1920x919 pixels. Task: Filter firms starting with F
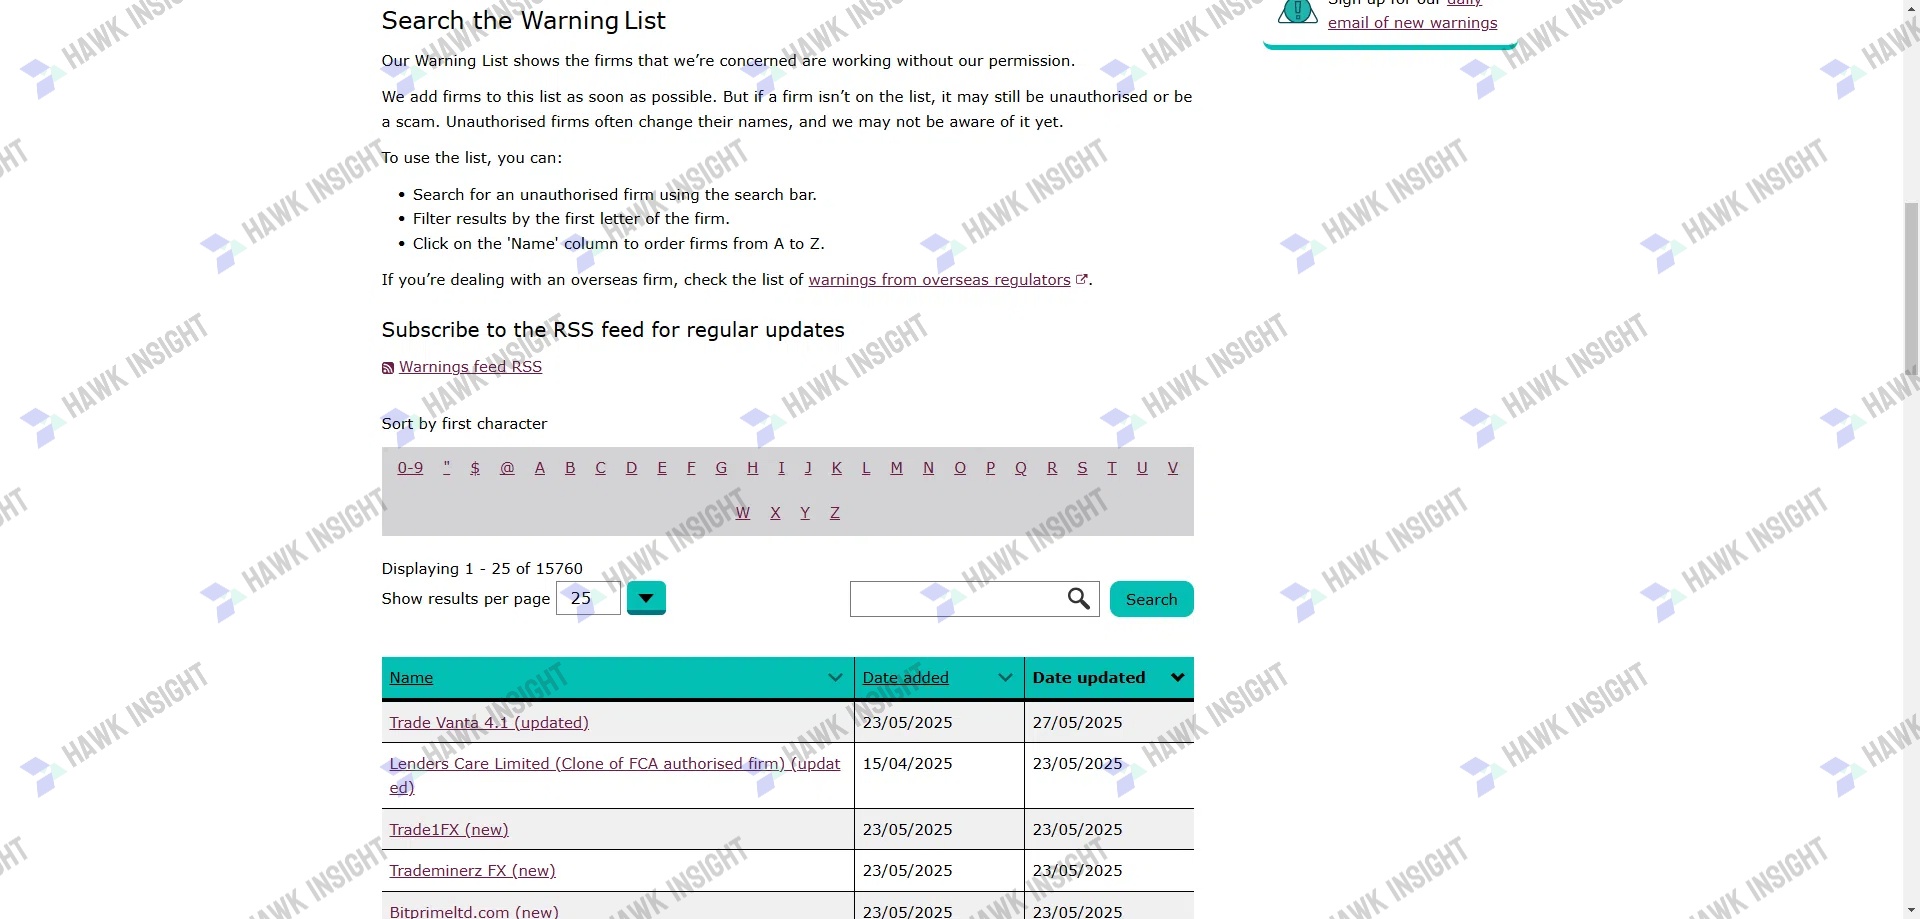(691, 467)
